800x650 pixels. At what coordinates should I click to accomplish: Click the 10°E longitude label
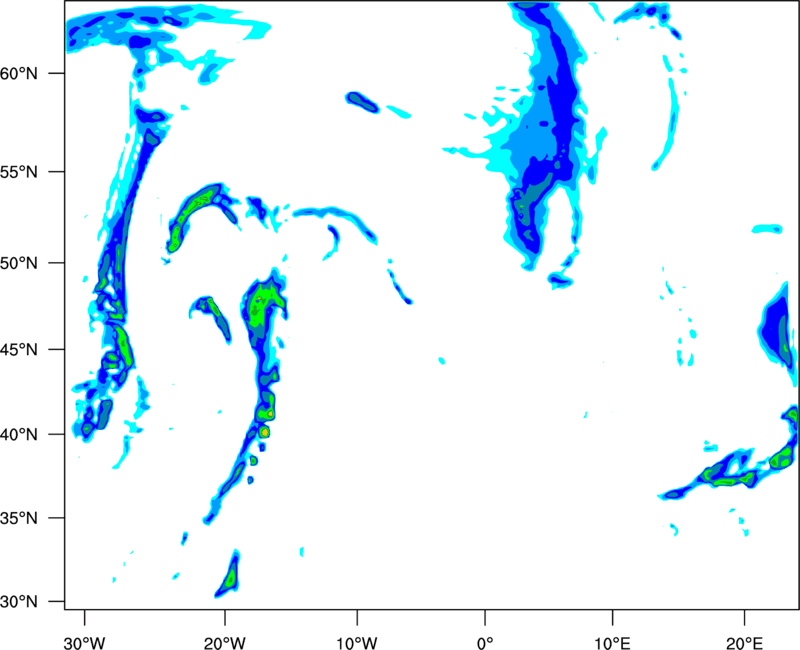(613, 643)
